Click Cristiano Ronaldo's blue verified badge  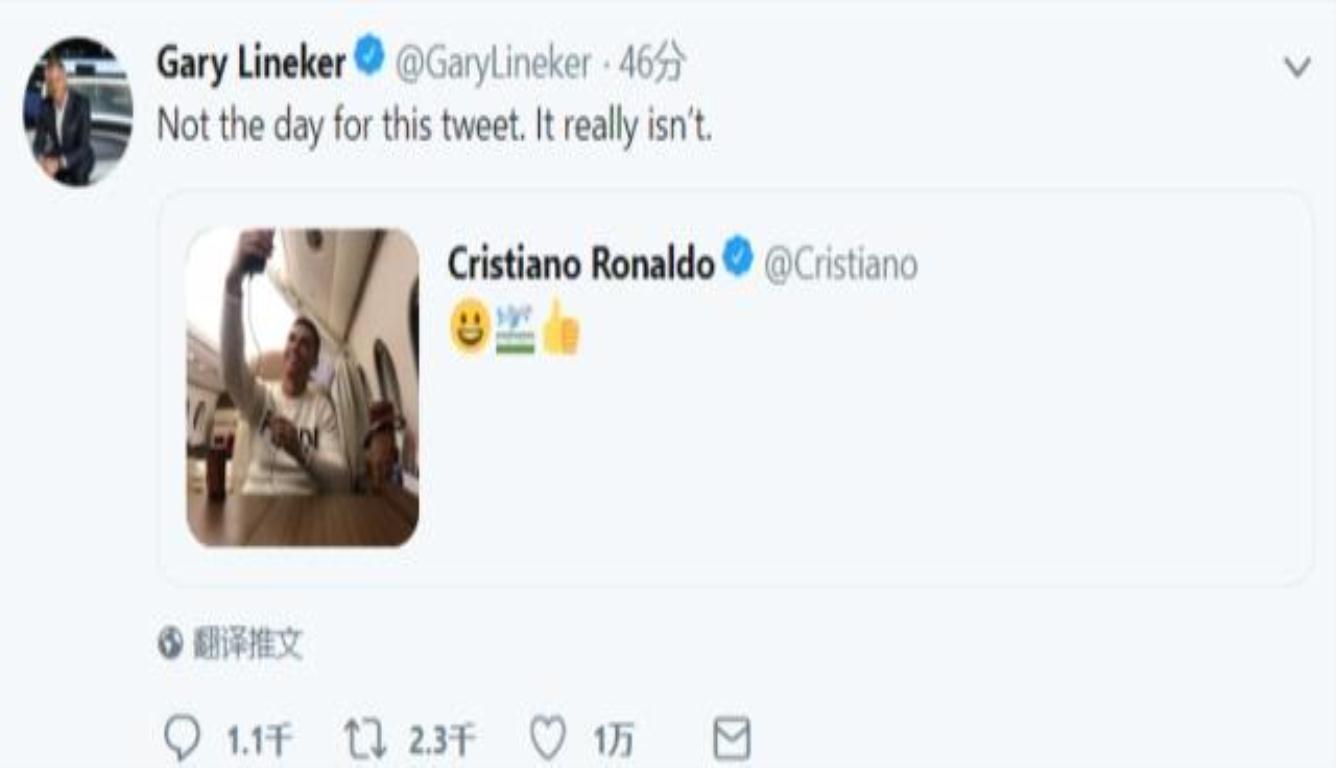point(738,260)
